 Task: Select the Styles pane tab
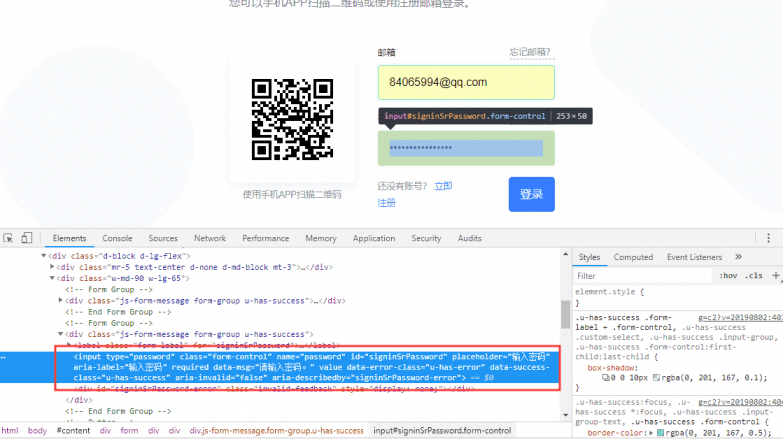click(x=589, y=257)
